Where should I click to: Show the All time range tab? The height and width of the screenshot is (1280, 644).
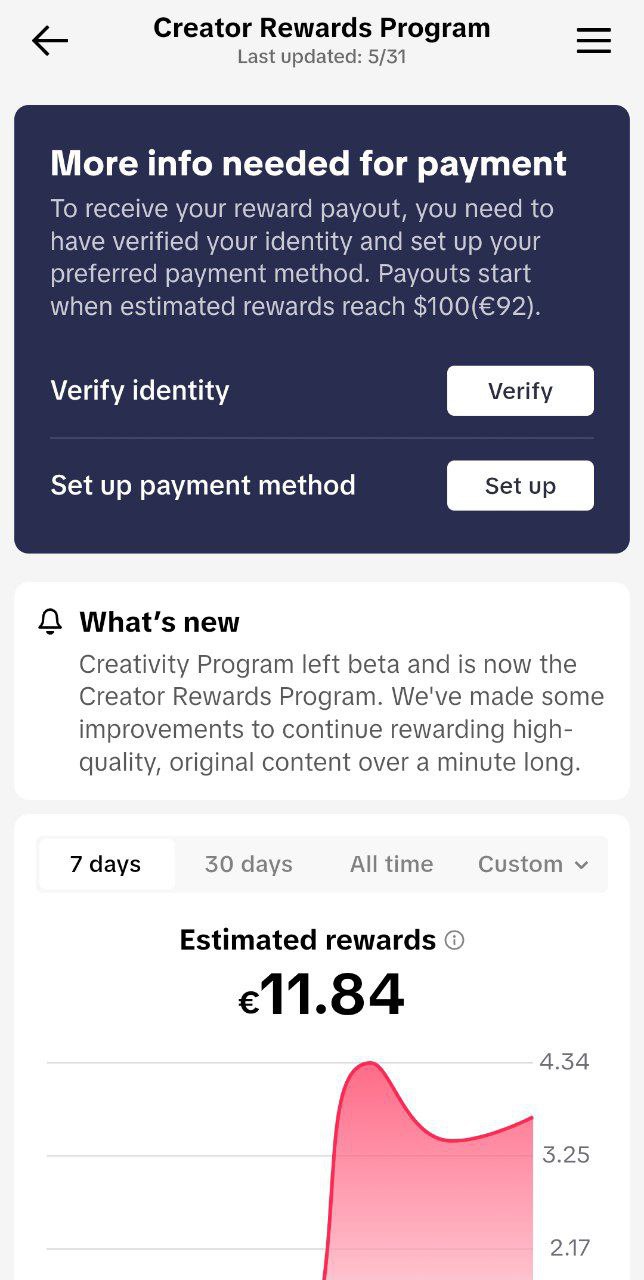392,864
